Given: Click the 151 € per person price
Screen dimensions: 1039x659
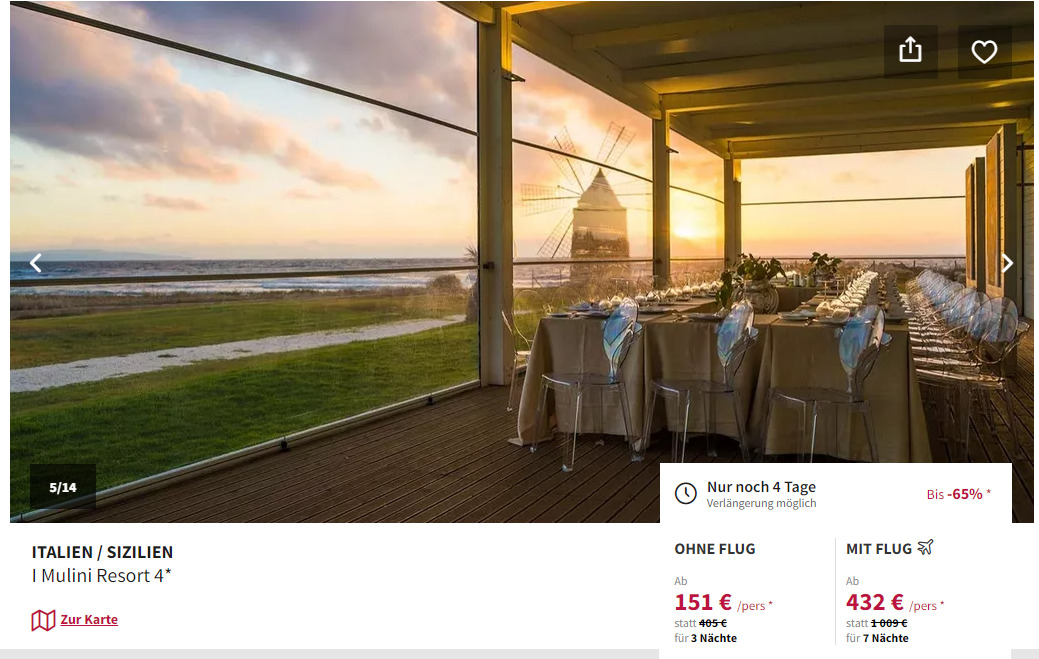Looking at the screenshot, I should tap(723, 603).
